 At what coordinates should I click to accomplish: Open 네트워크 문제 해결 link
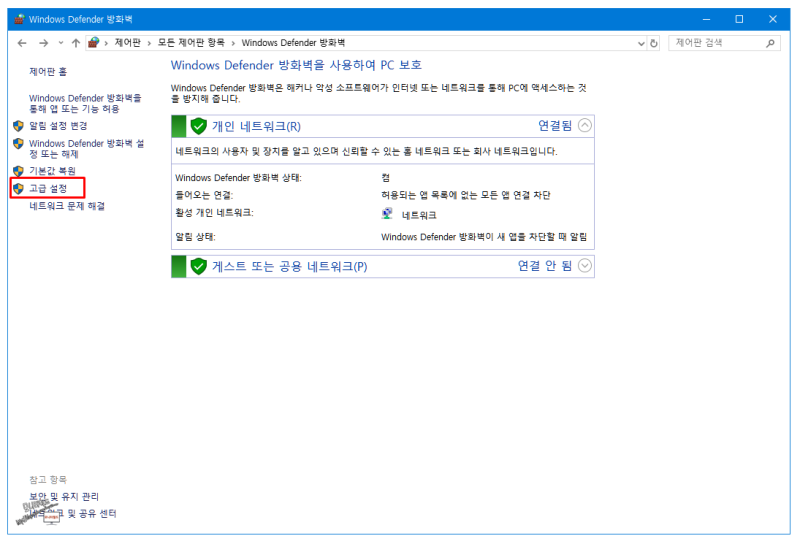tap(67, 206)
